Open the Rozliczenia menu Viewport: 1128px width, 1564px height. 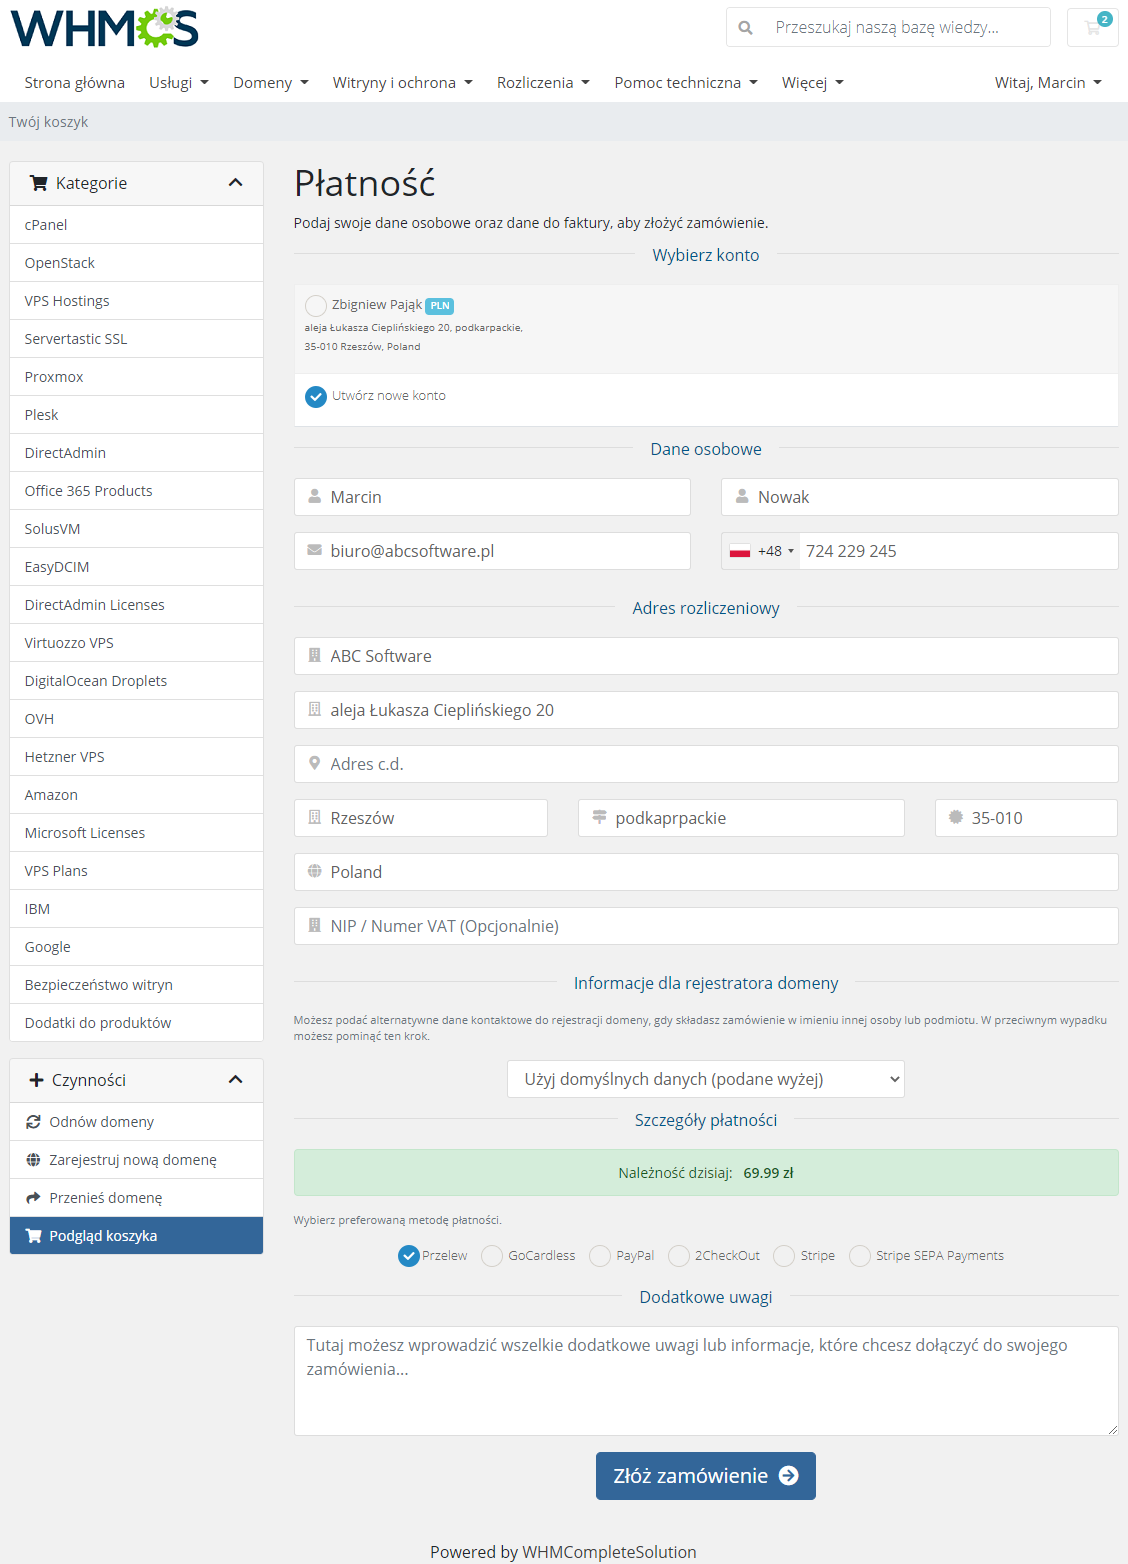click(x=543, y=82)
